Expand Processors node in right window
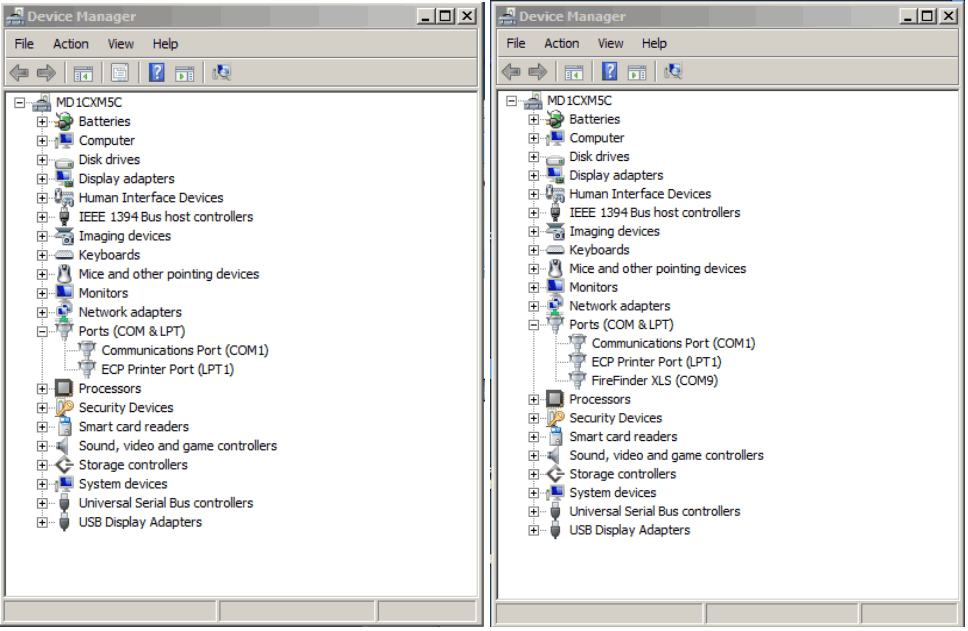 pyautogui.click(x=534, y=399)
